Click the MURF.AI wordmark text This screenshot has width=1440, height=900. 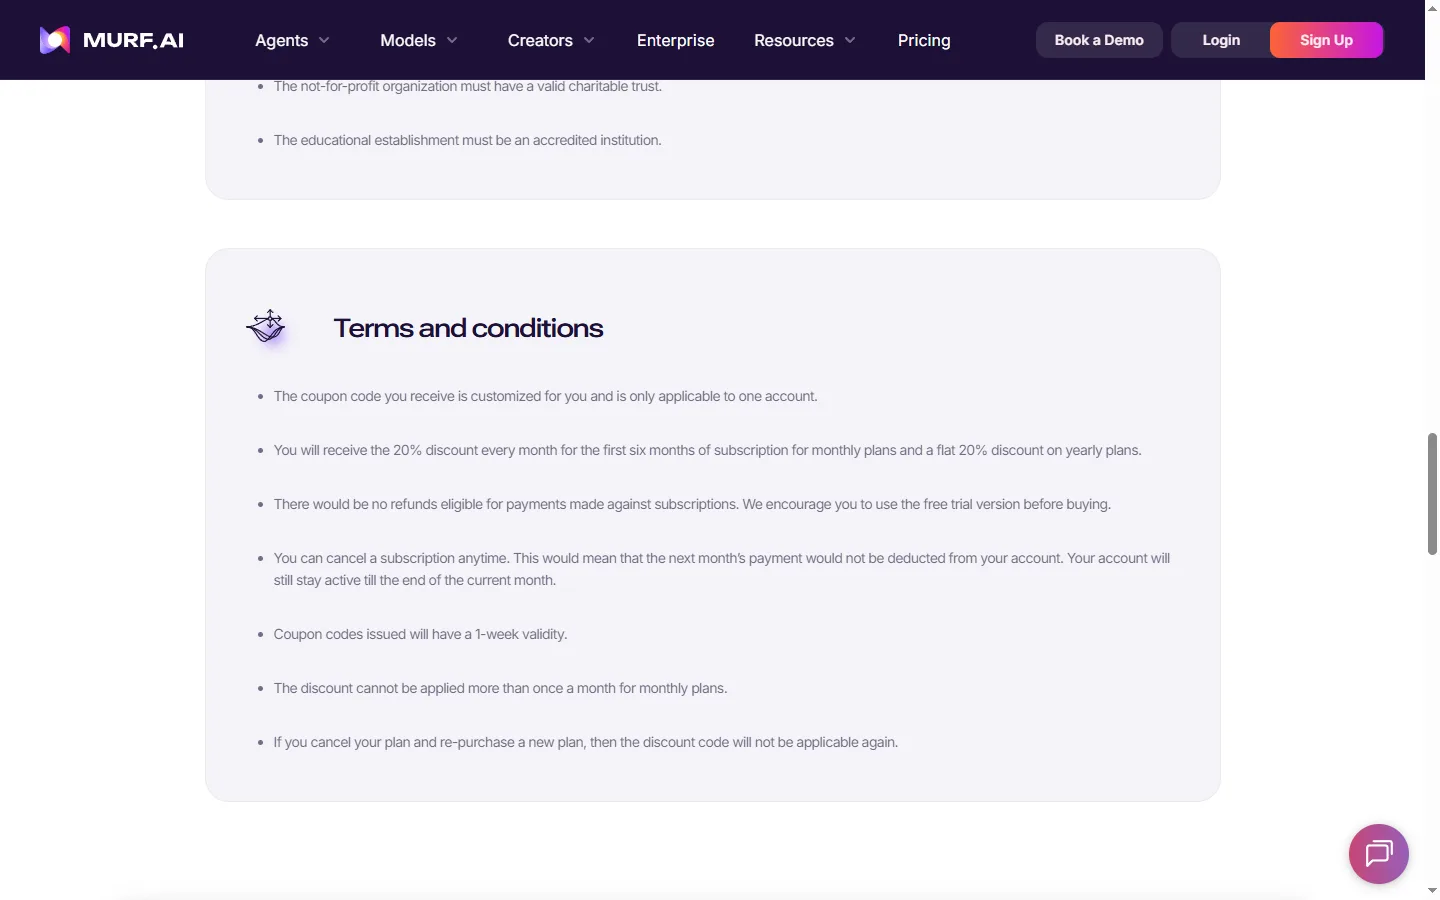coord(133,40)
